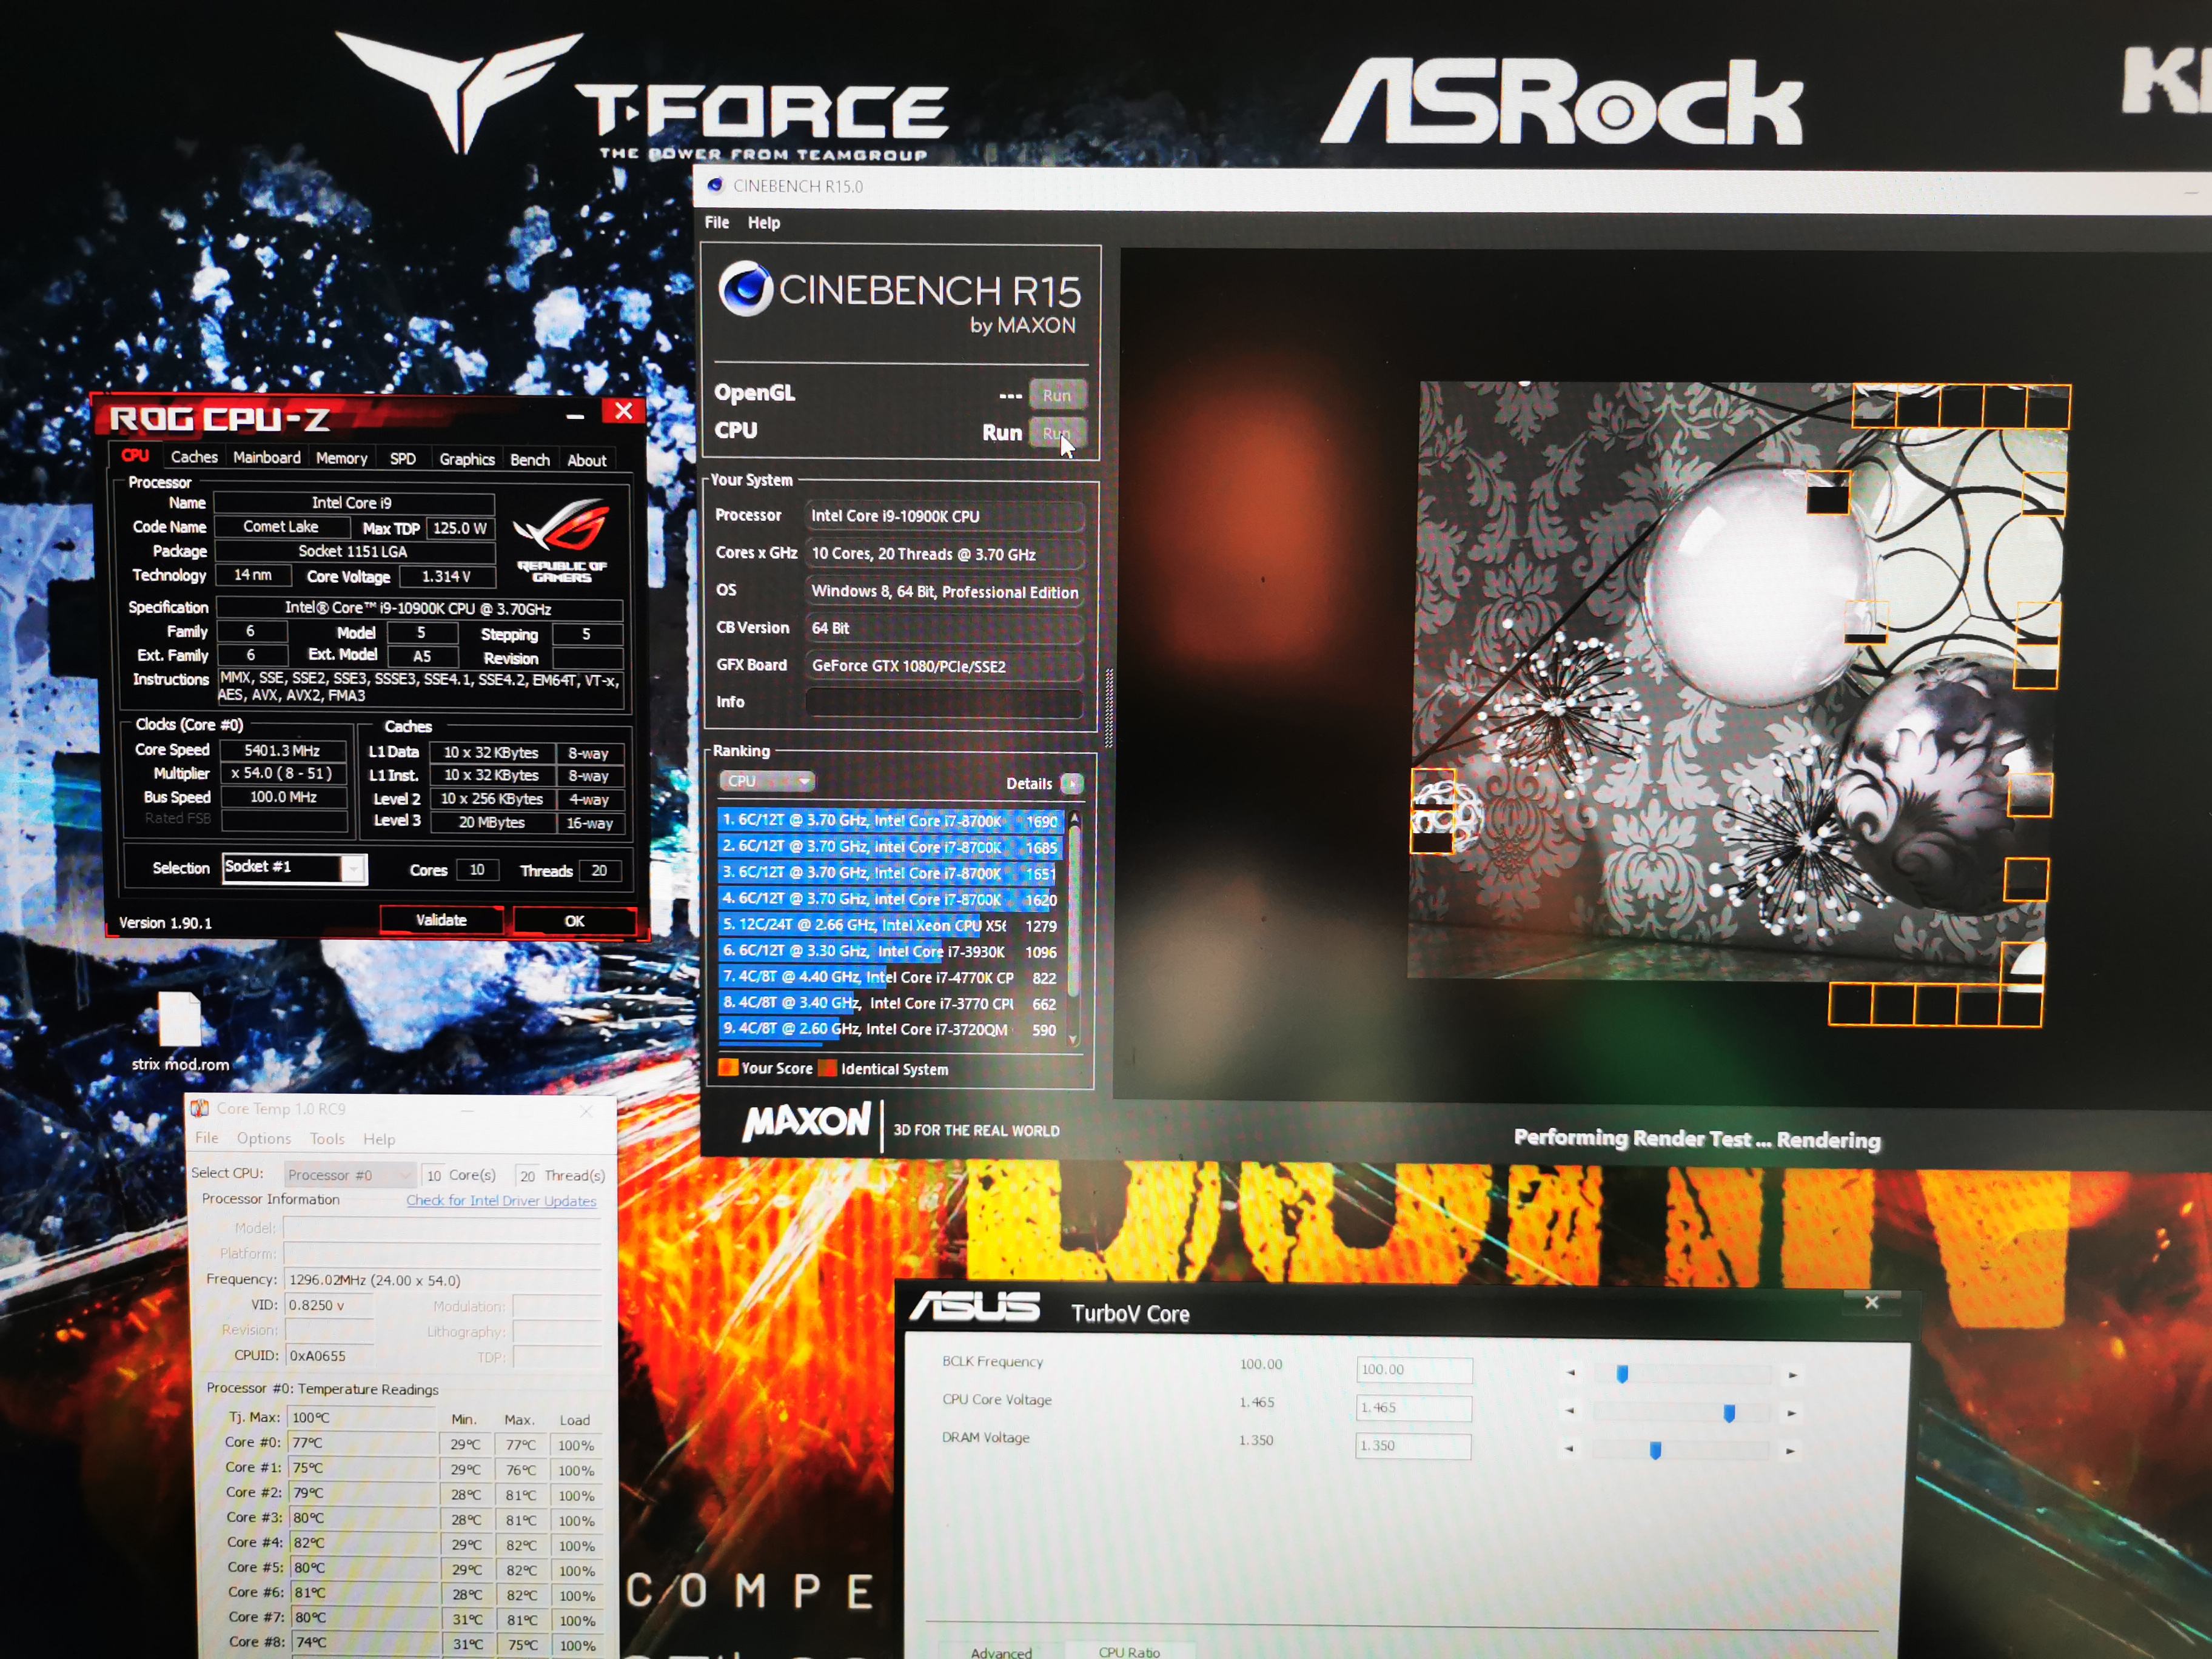Click the Info field in Cinebench system panel
This screenshot has height=1659, width=2212.
pos(943,703)
